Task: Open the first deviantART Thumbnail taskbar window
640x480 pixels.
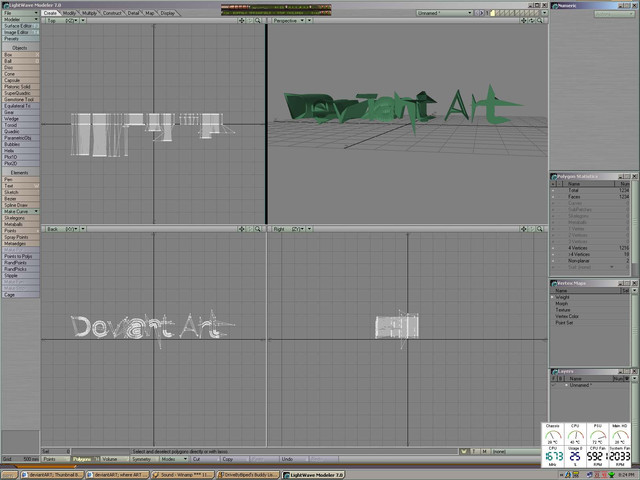Action: (52, 475)
